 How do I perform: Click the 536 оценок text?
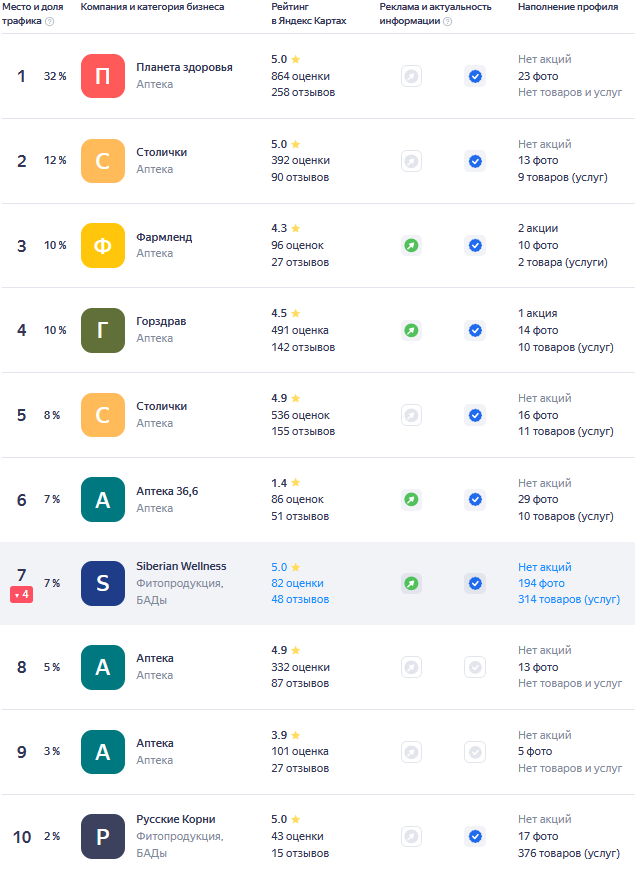coord(300,415)
